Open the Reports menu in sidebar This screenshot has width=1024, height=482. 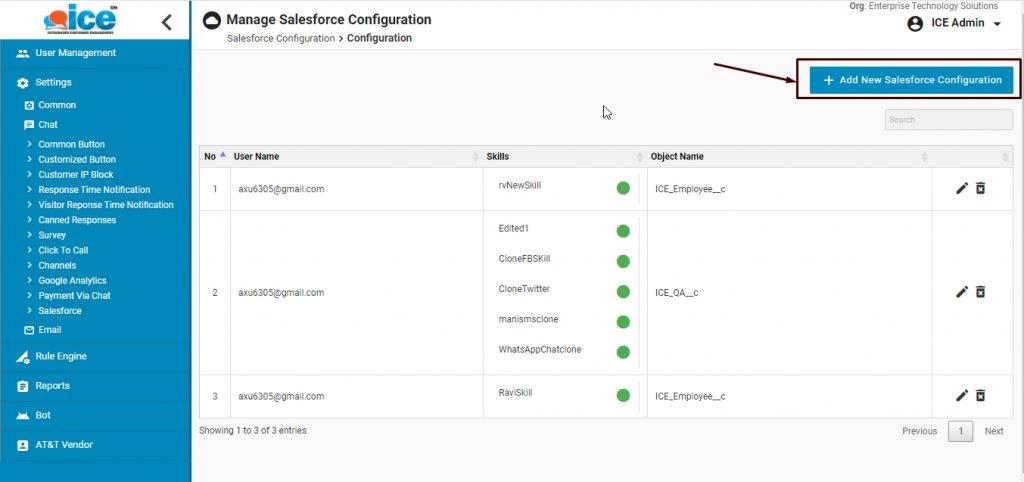pyautogui.click(x=52, y=386)
